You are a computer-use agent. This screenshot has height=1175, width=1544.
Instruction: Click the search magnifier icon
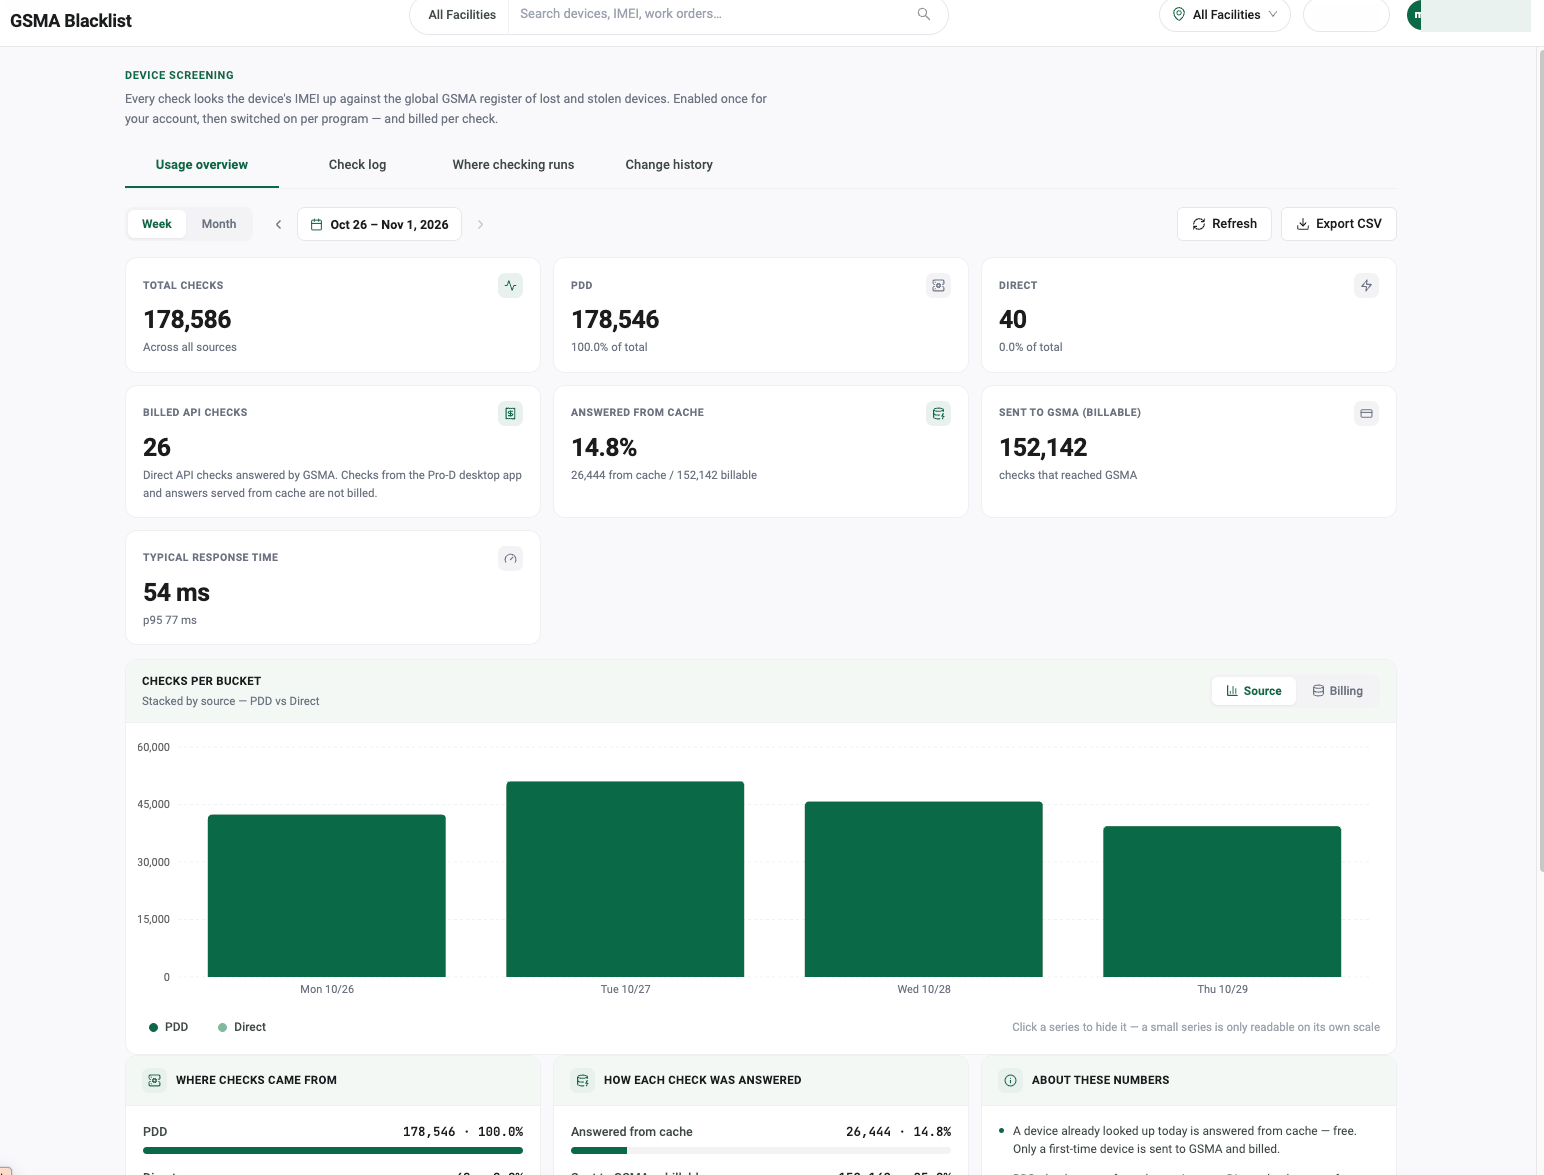tap(924, 14)
